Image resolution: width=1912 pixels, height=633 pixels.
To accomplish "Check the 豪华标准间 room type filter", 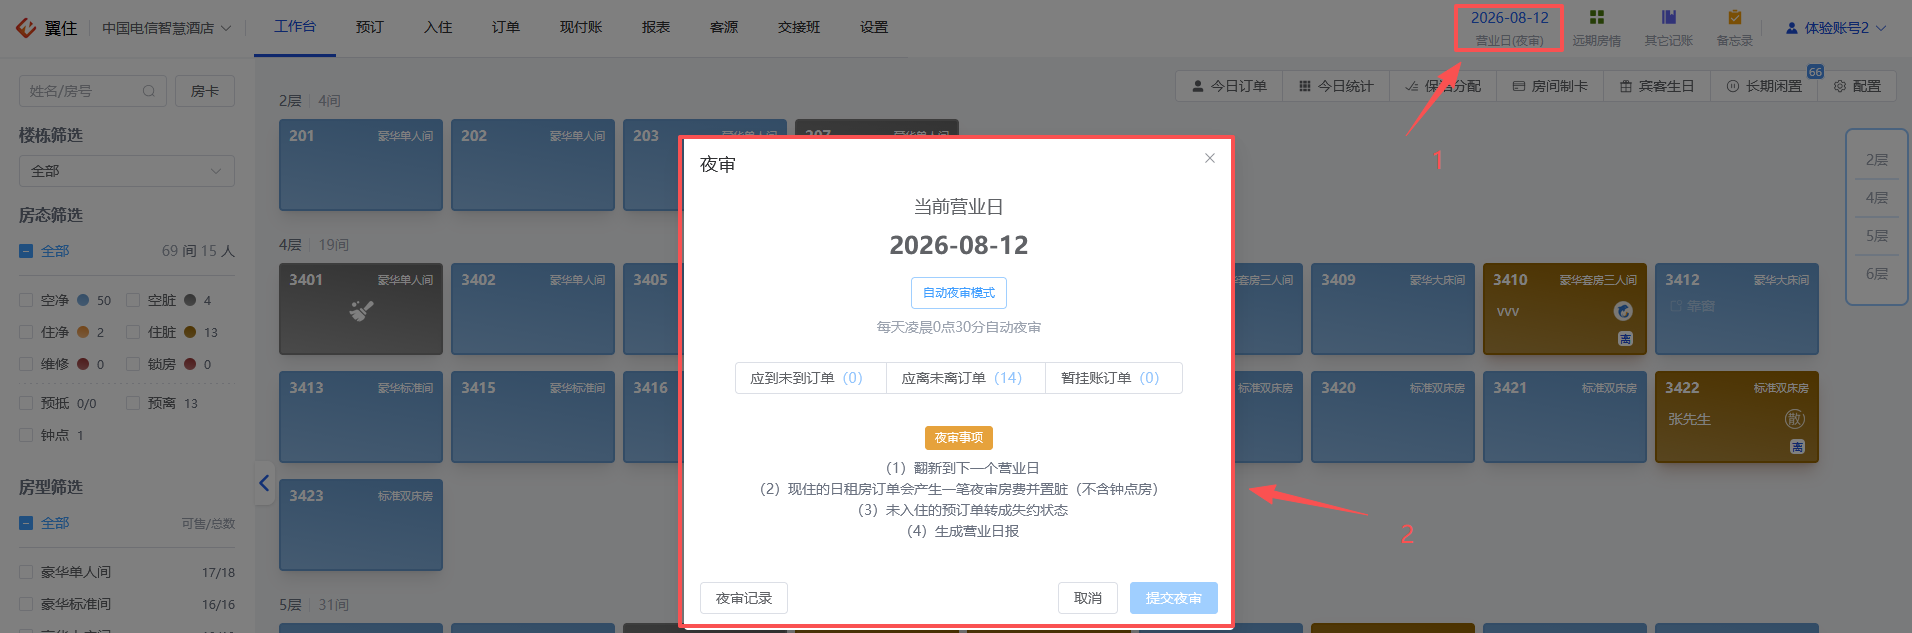I will tap(27, 604).
